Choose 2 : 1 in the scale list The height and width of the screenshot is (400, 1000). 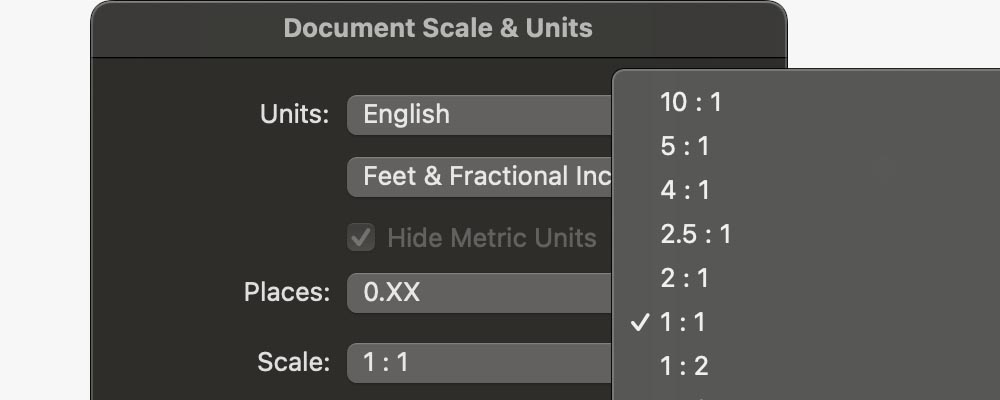coord(685,278)
